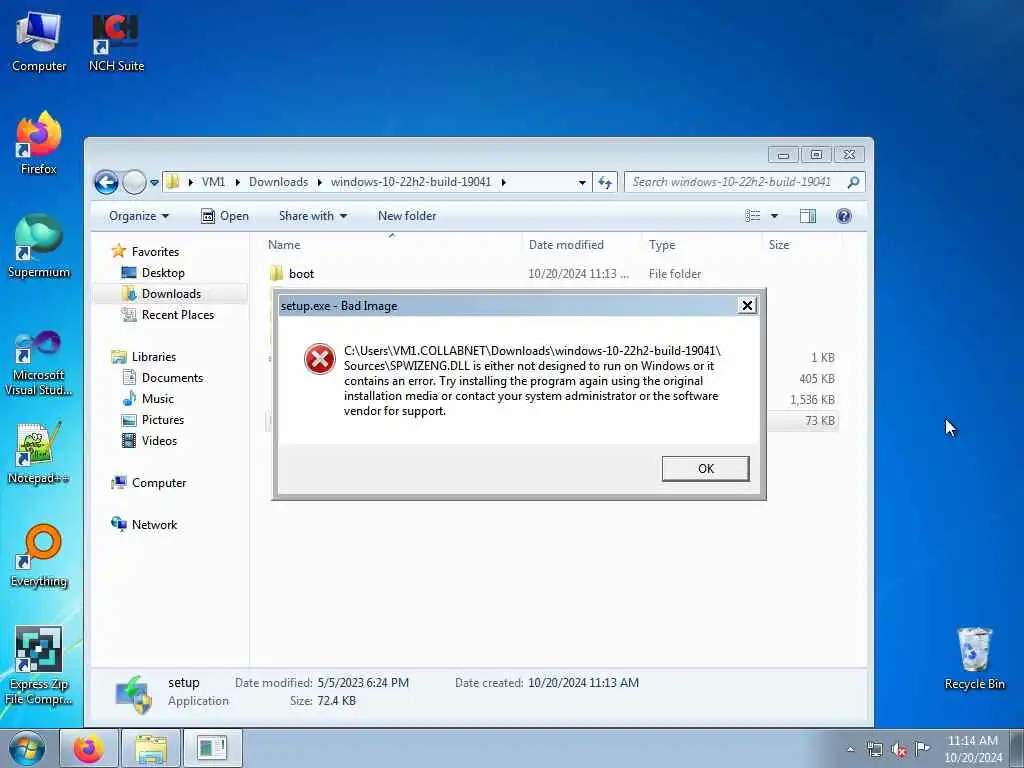1024x768 pixels.
Task: Click OK in the Bad Image dialog
Action: [705, 468]
